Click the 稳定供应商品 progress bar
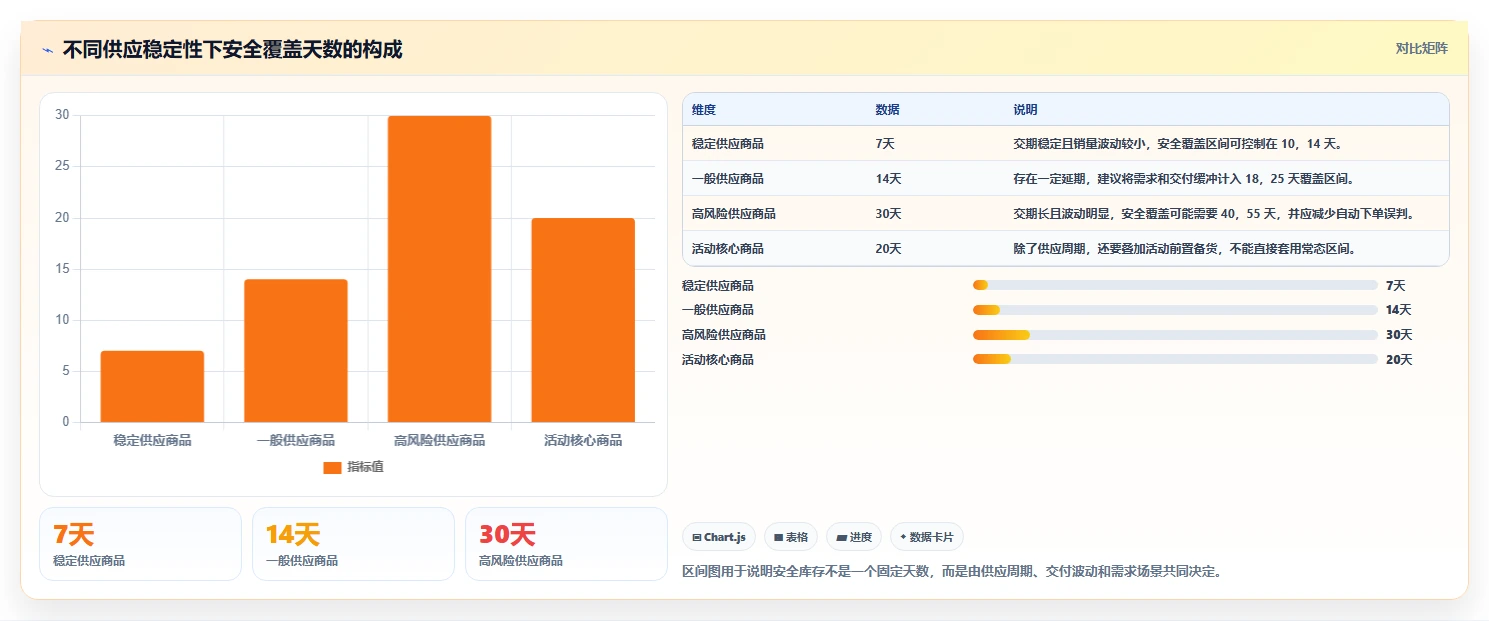The image size is (1489, 621). (x=1175, y=285)
